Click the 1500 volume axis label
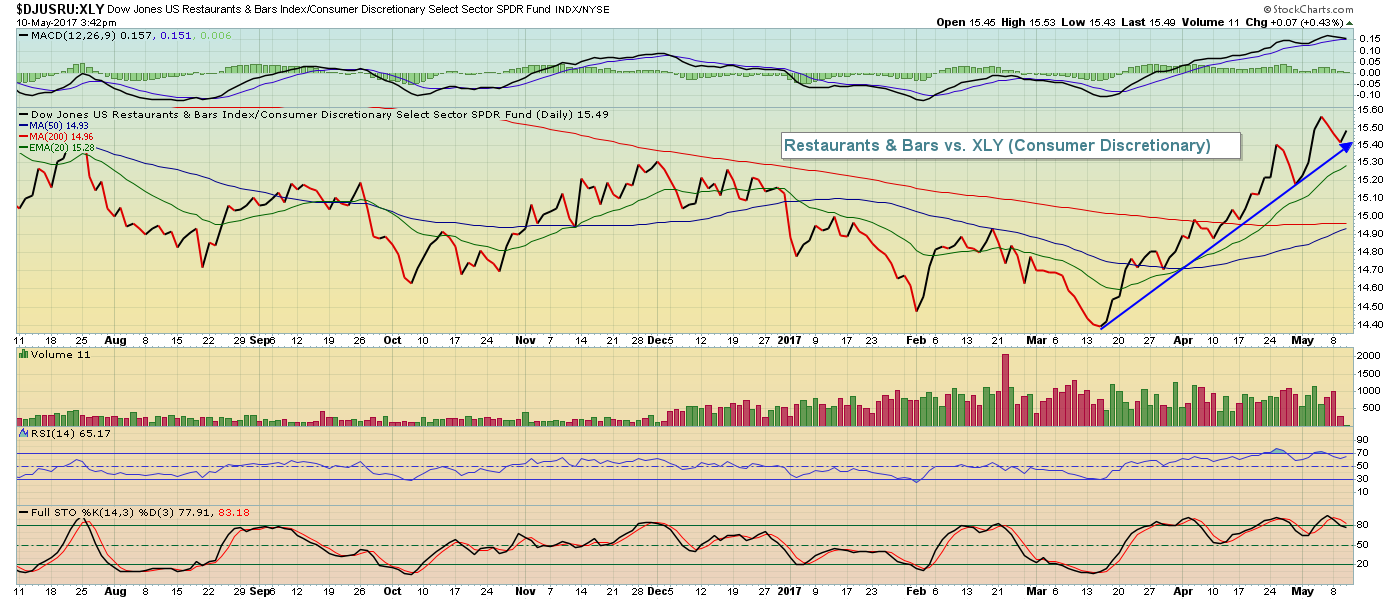This screenshot has width=1400, height=600. [1367, 373]
